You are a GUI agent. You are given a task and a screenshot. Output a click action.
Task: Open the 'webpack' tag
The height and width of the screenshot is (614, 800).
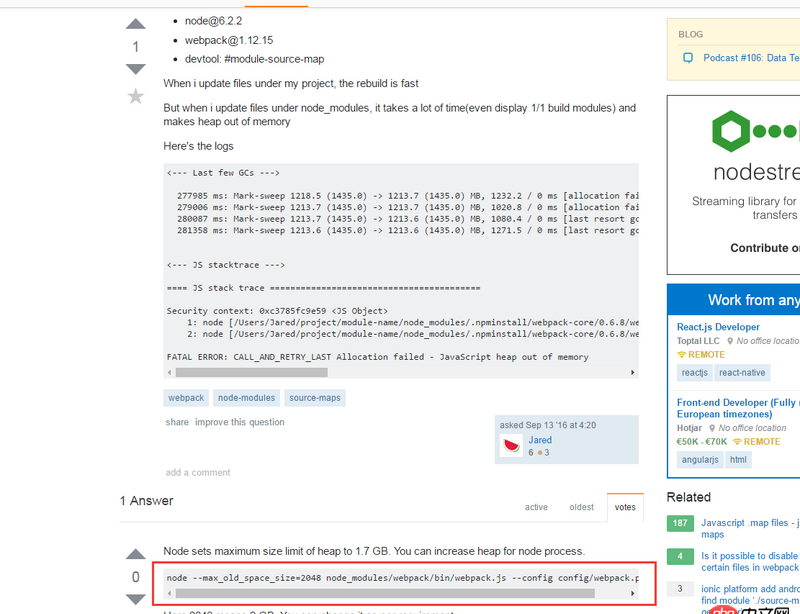[x=185, y=397]
